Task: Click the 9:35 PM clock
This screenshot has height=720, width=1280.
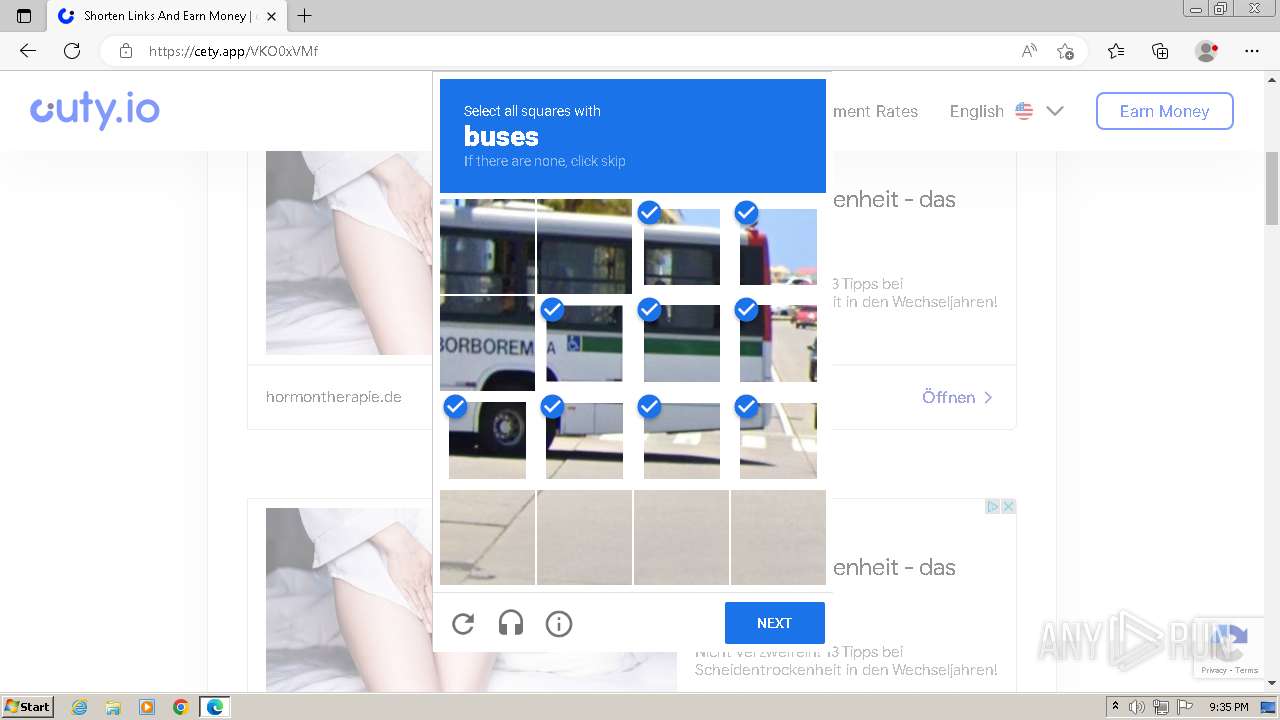Action: click(1229, 707)
